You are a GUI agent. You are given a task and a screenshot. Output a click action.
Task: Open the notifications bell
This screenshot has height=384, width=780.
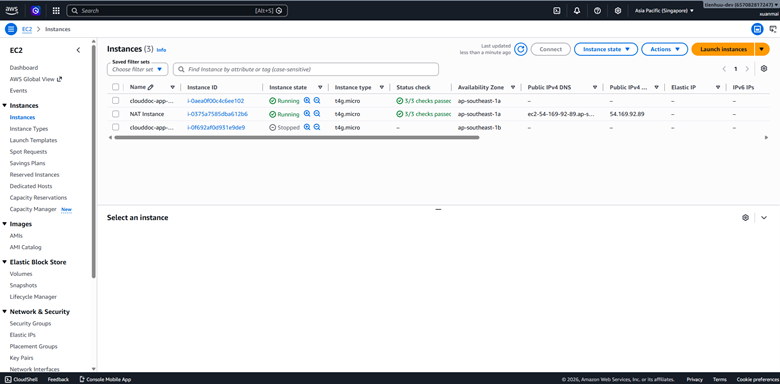(x=577, y=10)
